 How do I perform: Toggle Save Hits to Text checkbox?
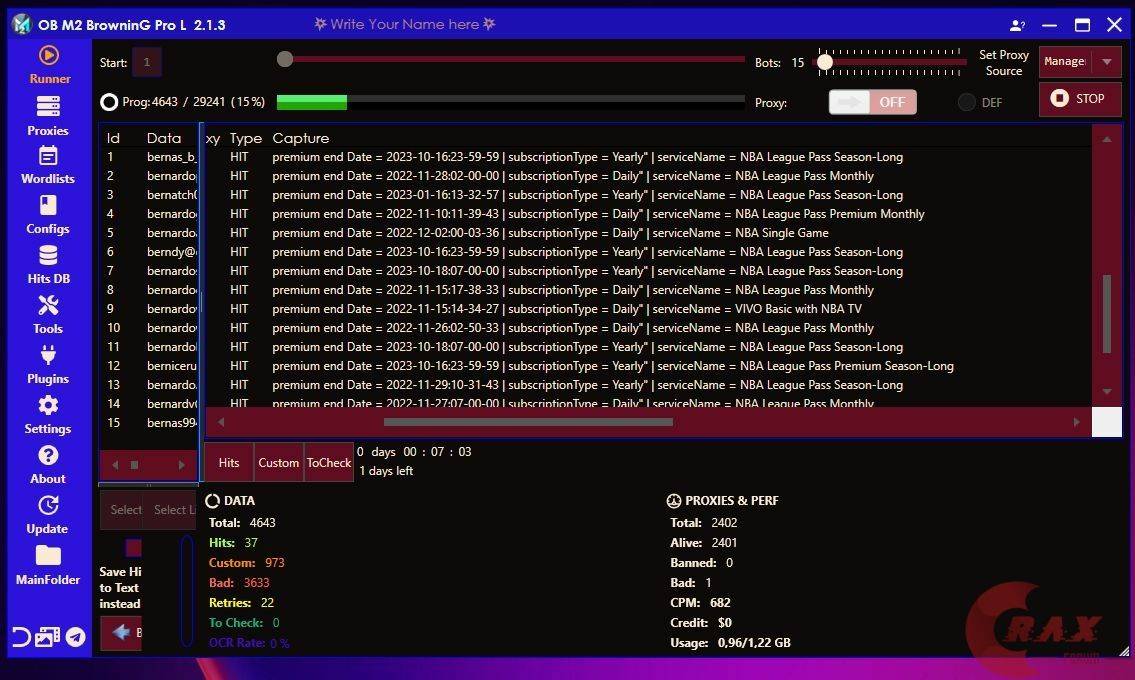pyautogui.click(x=134, y=547)
